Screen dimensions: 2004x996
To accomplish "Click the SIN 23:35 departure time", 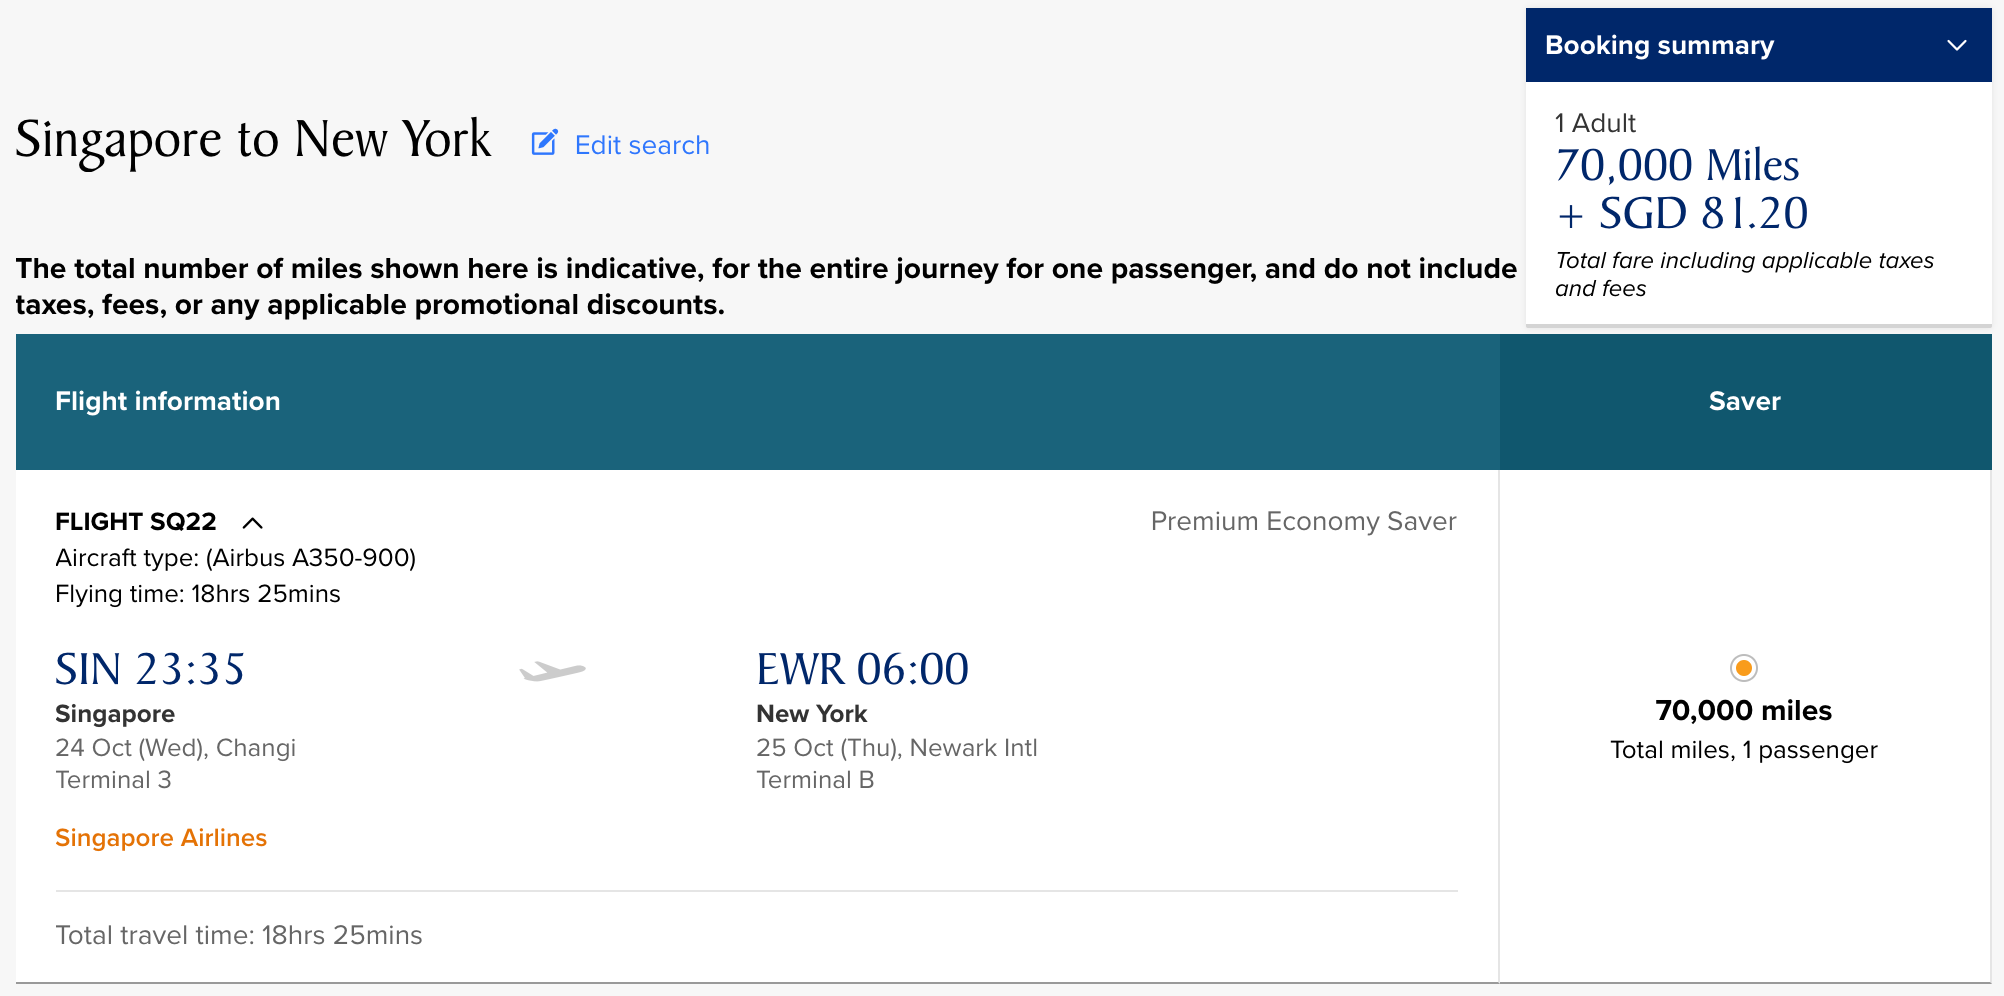I will coord(150,669).
